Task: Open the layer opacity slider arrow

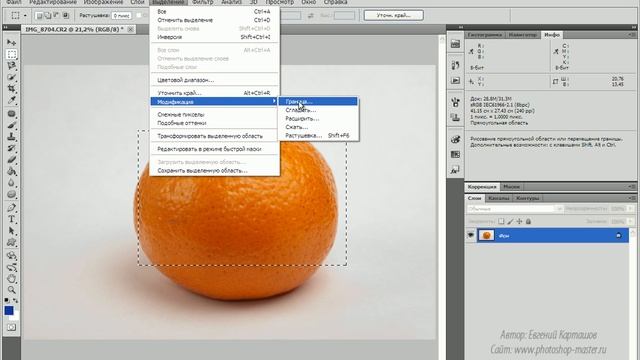Action: tap(630, 209)
